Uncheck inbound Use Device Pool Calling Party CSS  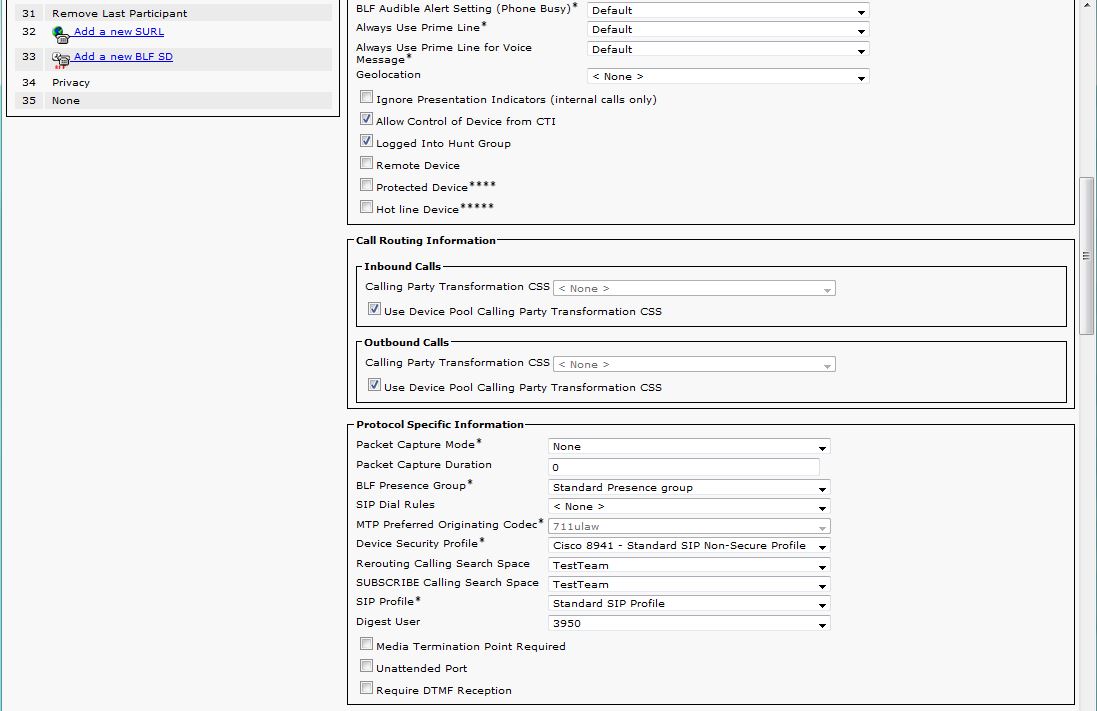point(374,310)
